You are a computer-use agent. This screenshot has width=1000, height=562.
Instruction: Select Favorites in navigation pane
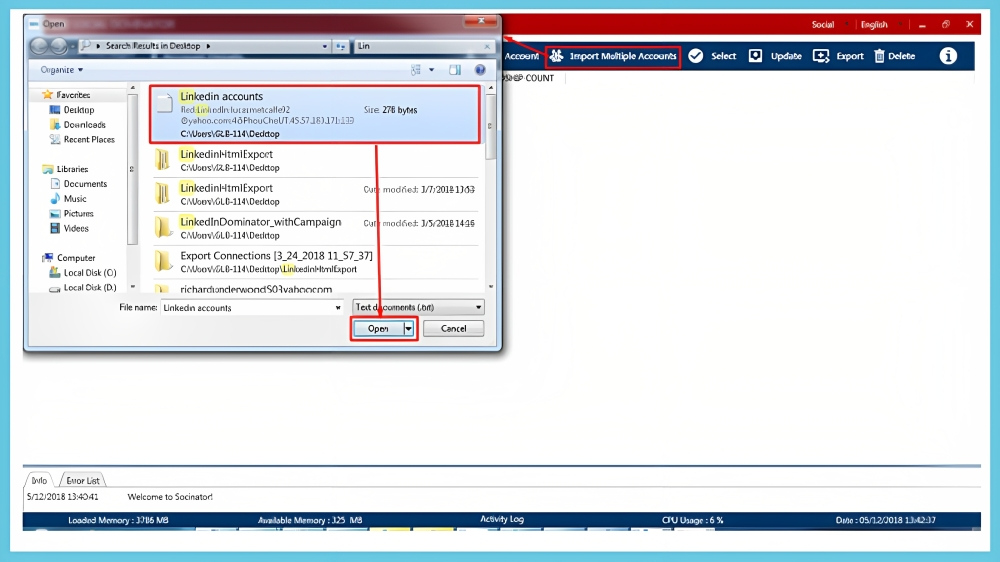click(x=66, y=95)
